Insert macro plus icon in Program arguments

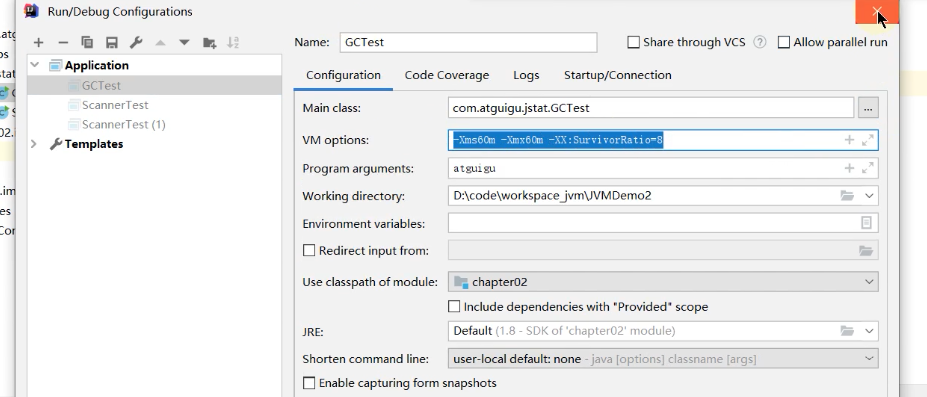click(849, 168)
